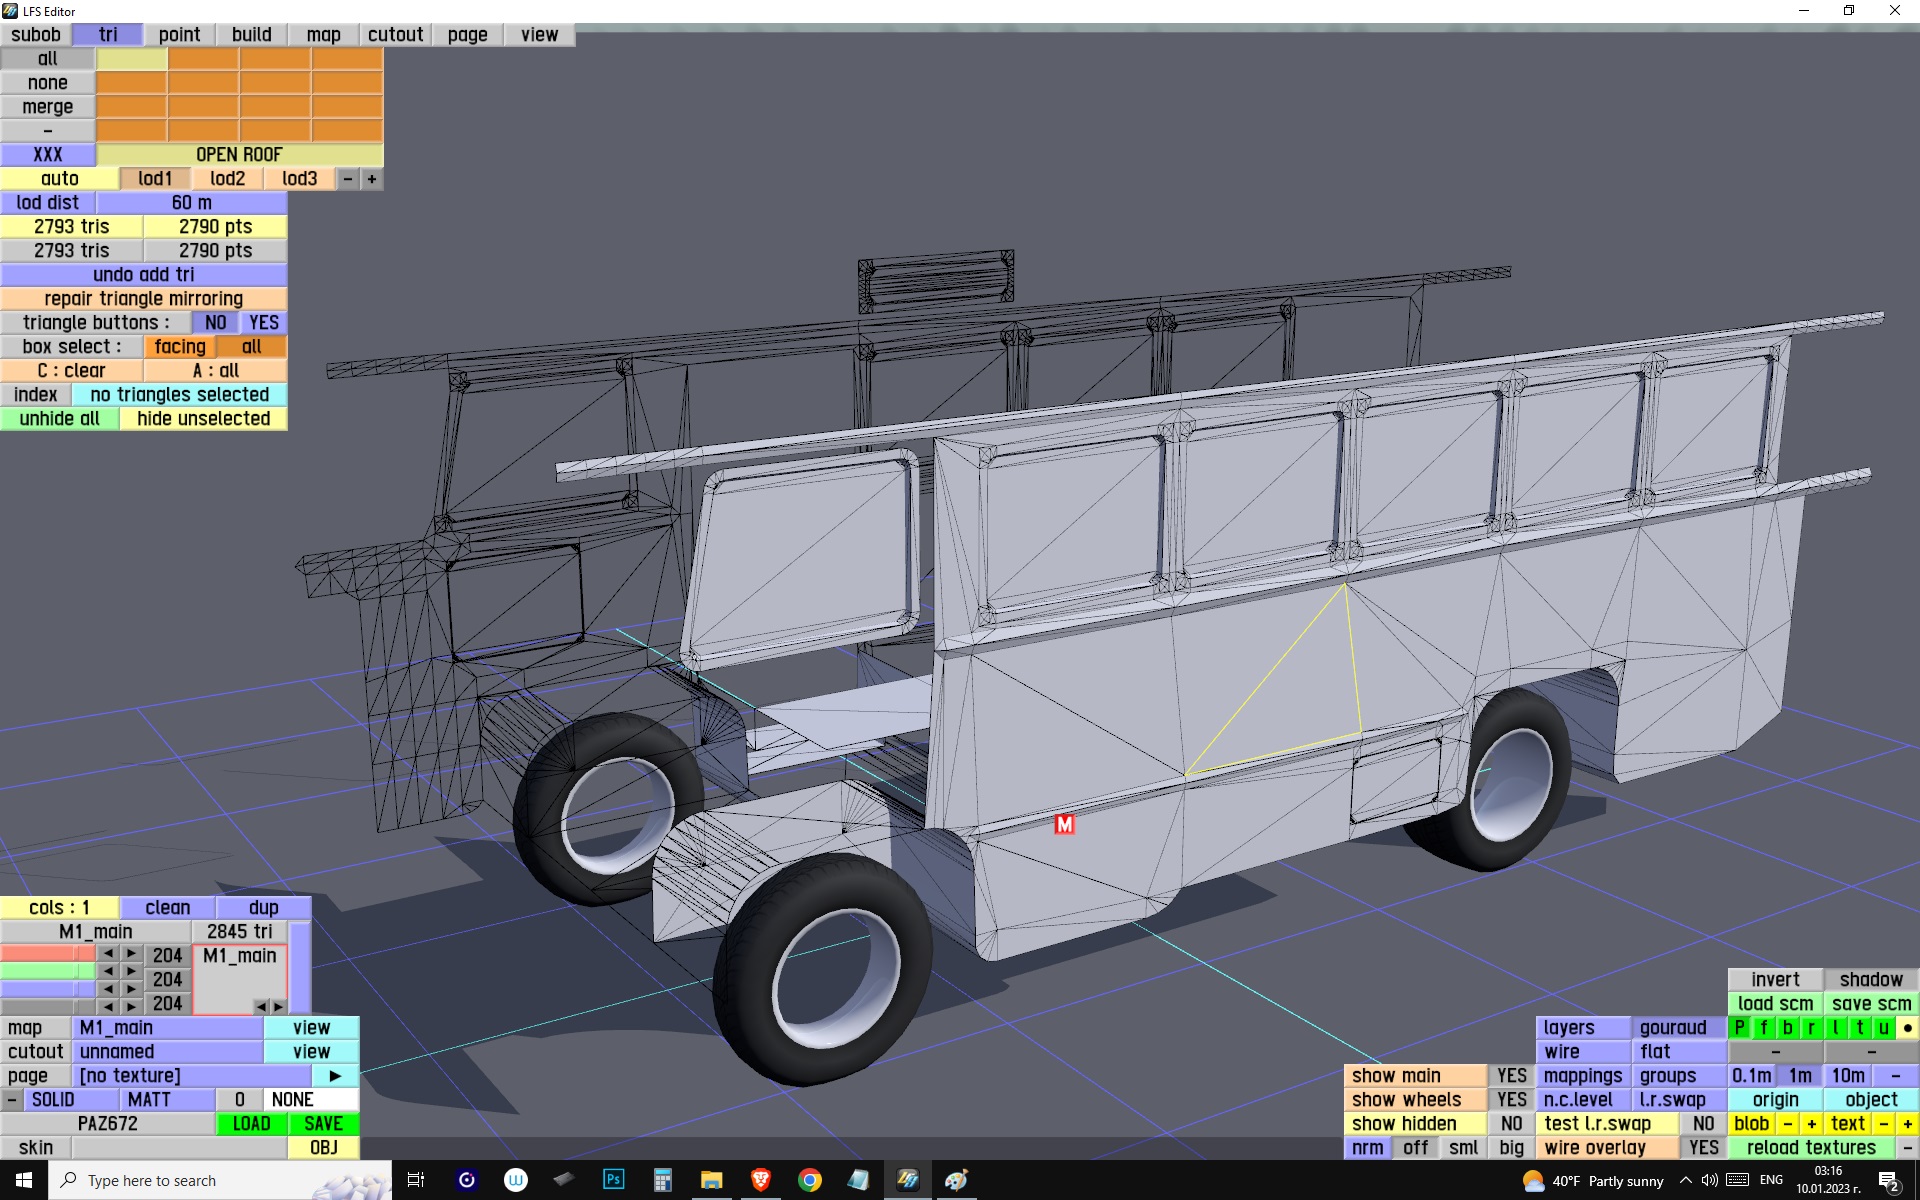Open the unnamed cutout selector
Screen dimensions: 1920x1200
click(166, 1052)
